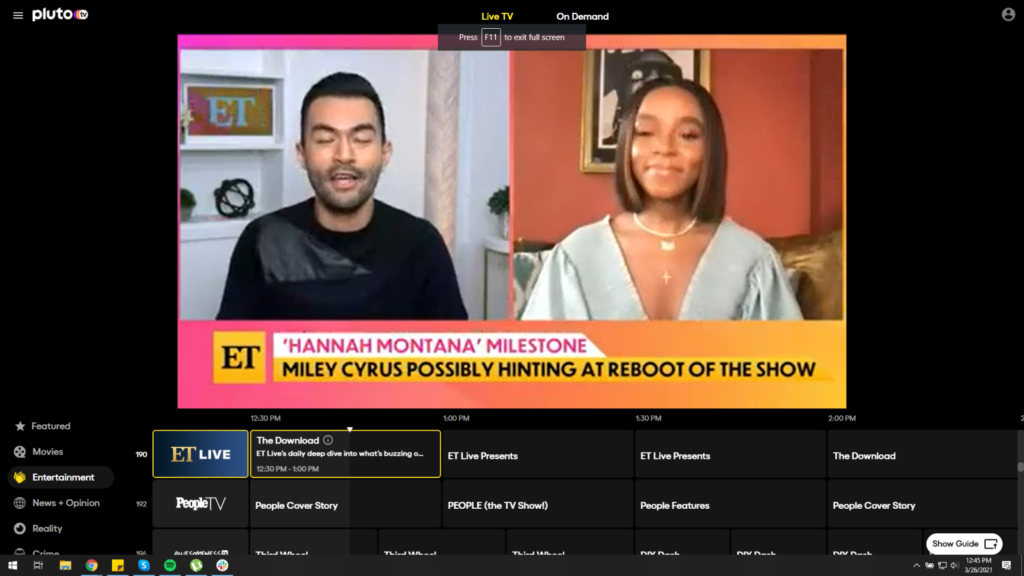Open Slack from the taskbar
This screenshot has height=576, width=1024.
[223, 566]
